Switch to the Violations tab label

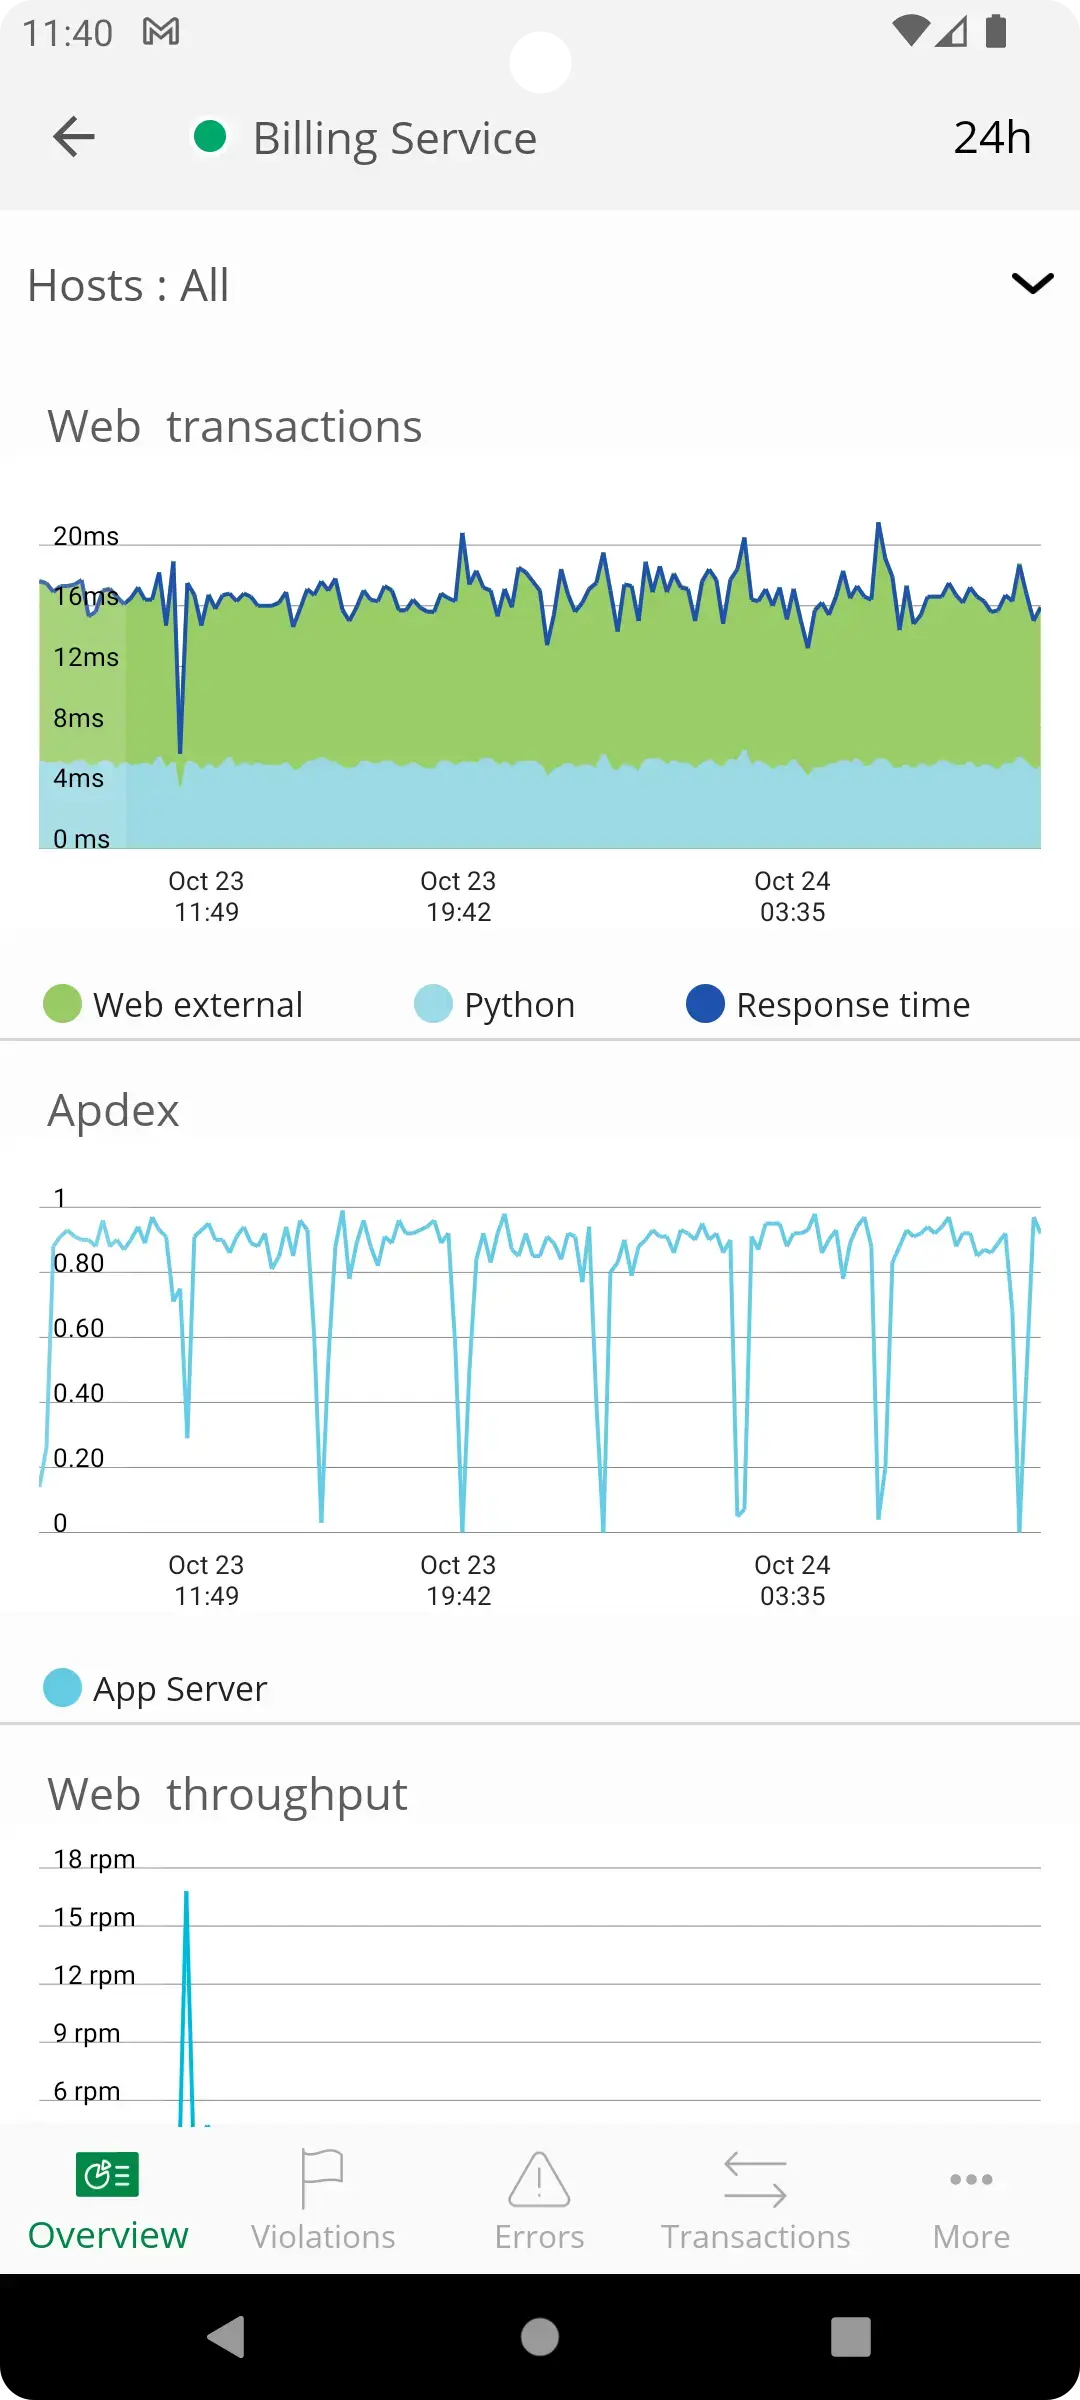323,2236
